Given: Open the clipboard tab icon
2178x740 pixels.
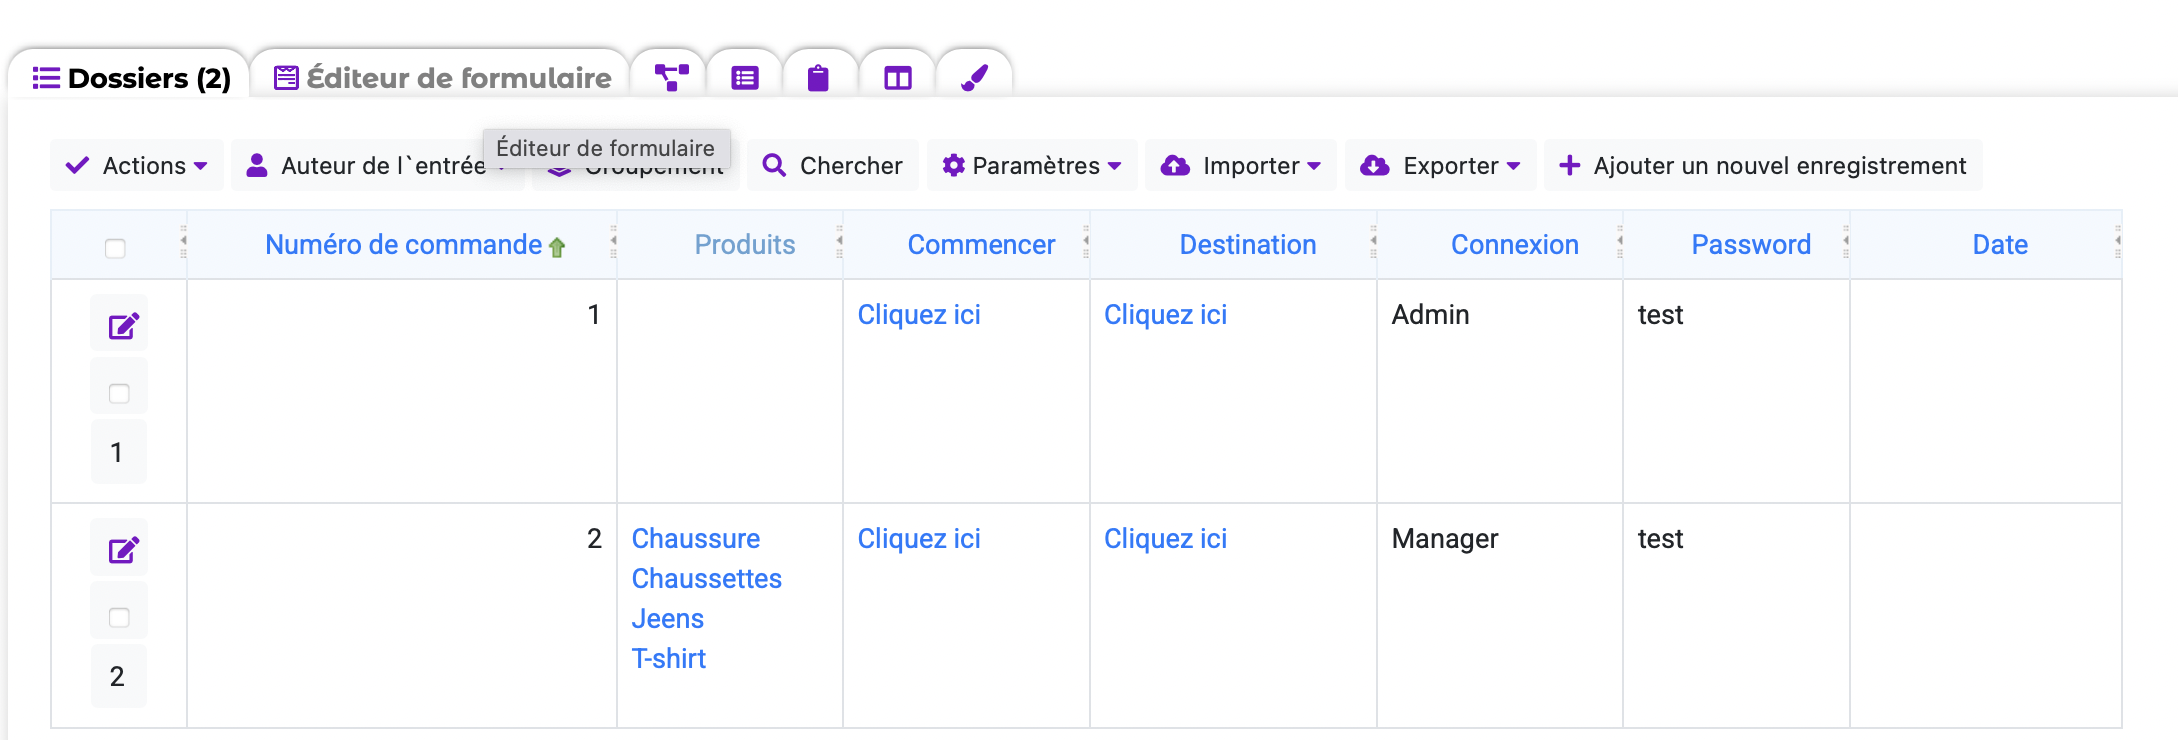Looking at the screenshot, I should [x=818, y=77].
